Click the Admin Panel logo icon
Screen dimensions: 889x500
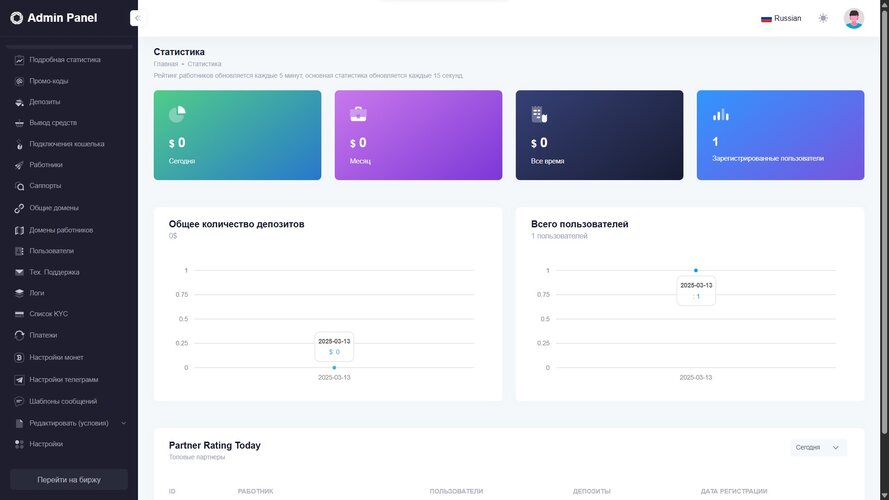pyautogui.click(x=16, y=18)
